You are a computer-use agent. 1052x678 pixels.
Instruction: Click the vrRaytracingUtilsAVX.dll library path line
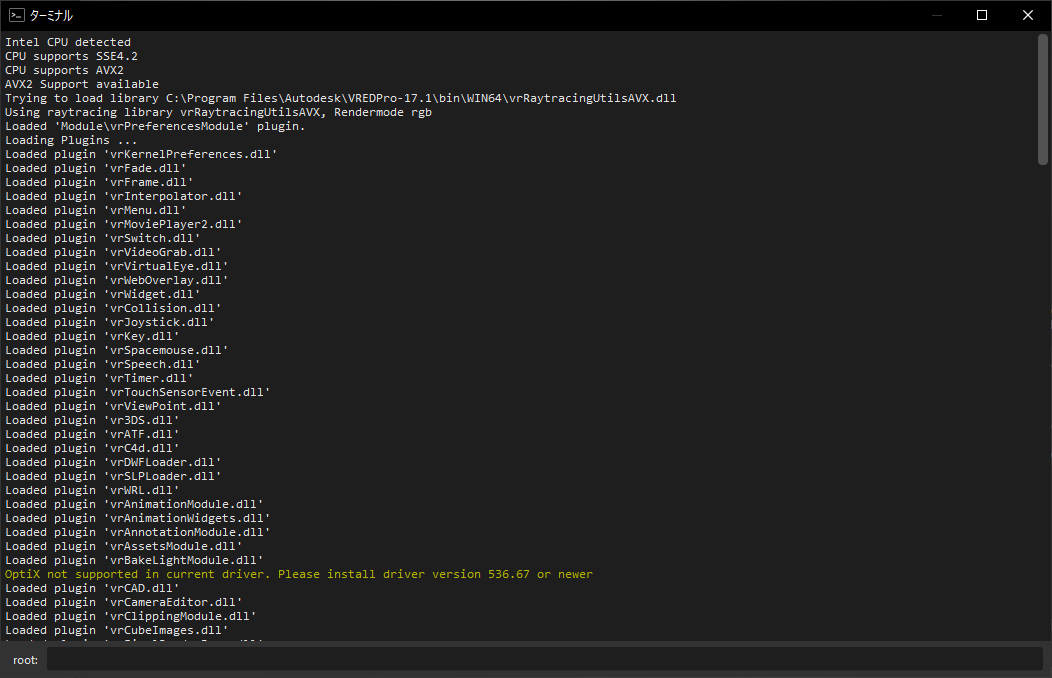coord(340,98)
